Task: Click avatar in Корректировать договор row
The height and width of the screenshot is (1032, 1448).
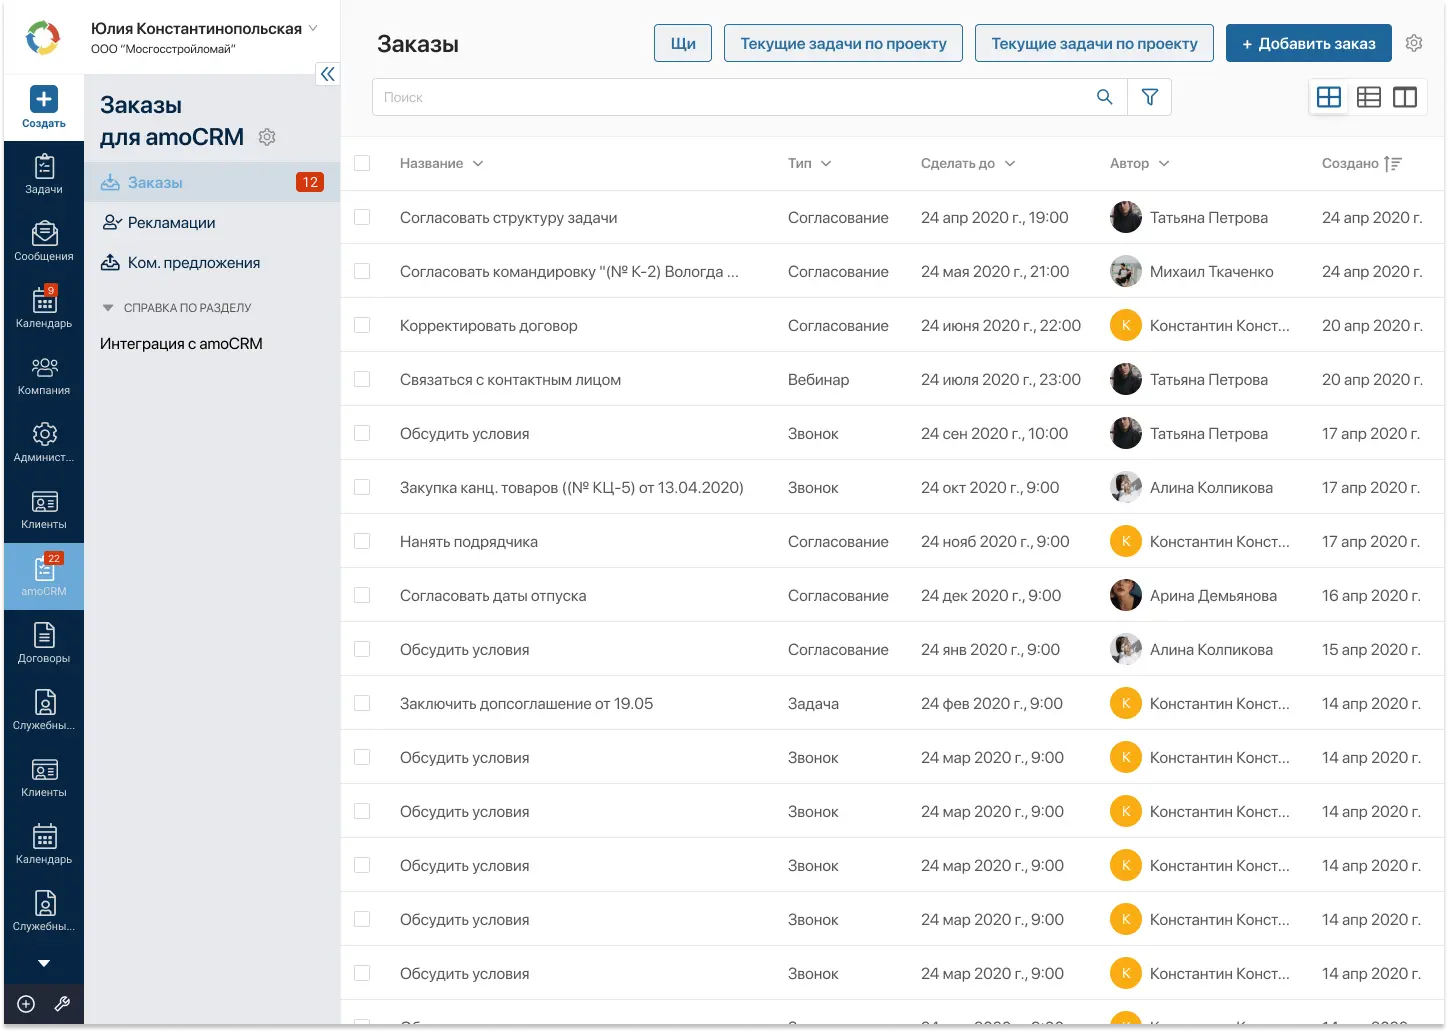Action: click(x=1126, y=325)
